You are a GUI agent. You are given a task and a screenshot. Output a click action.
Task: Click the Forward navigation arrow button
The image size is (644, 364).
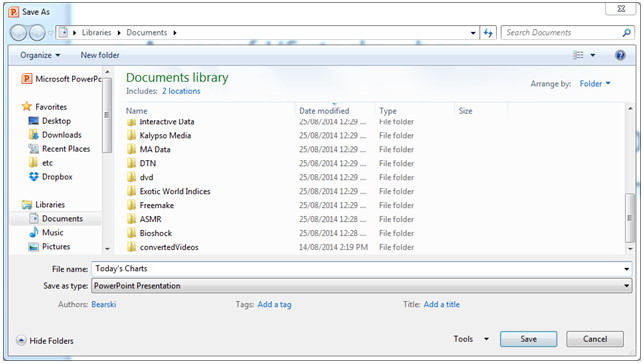click(x=37, y=32)
